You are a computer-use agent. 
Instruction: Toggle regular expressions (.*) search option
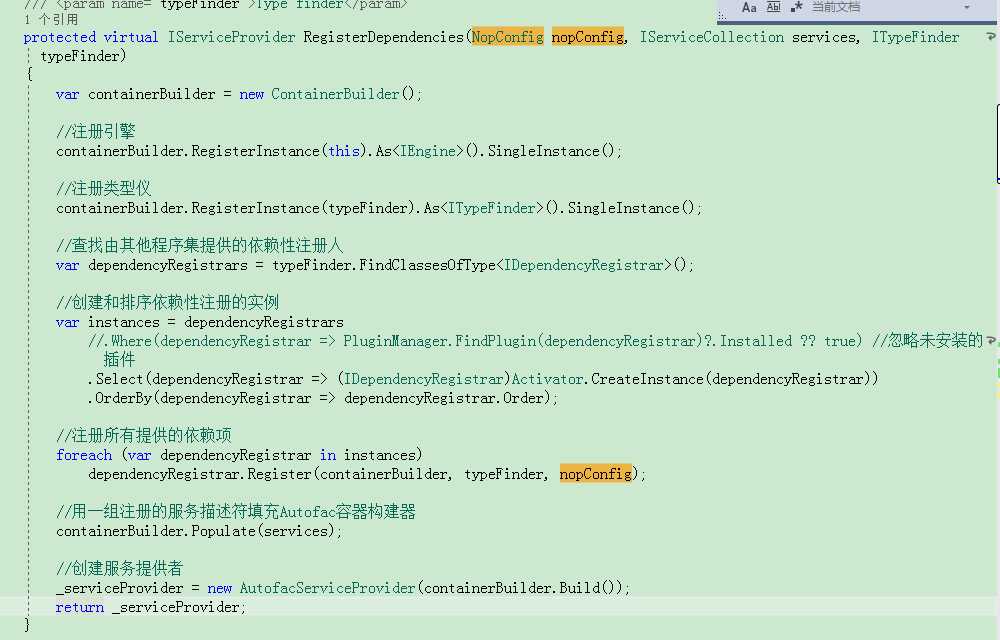coord(796,7)
